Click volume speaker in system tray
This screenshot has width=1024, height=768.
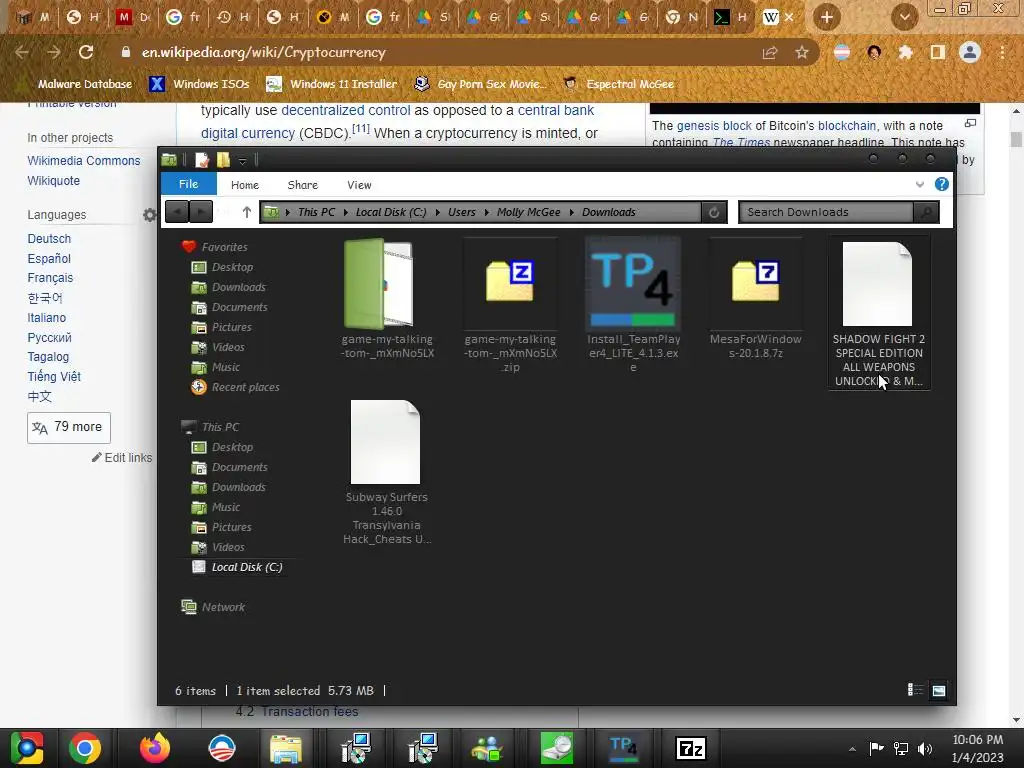click(x=924, y=748)
